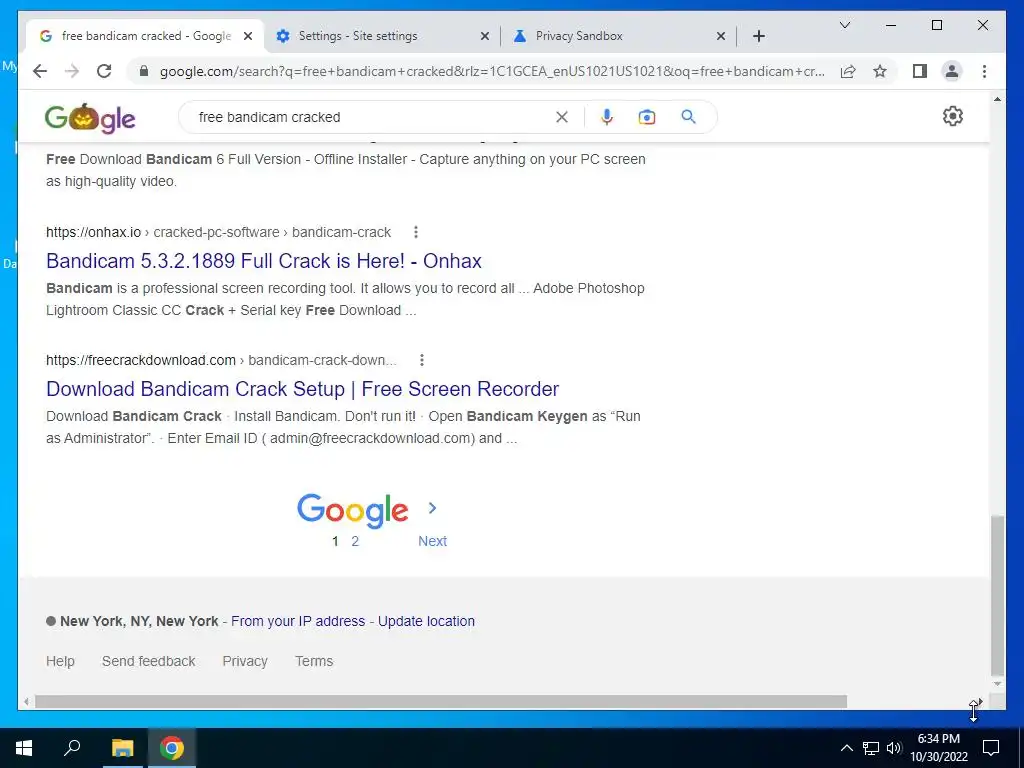Open Windows taskbar search
1024x768 pixels.
(x=72, y=748)
